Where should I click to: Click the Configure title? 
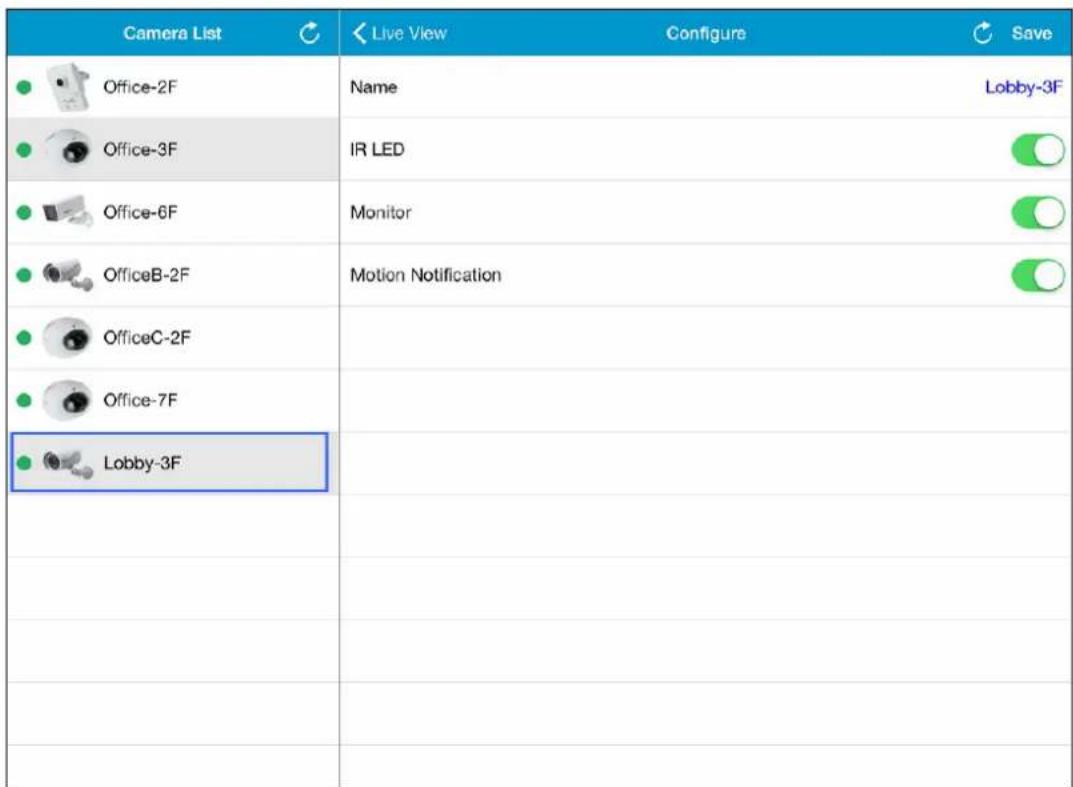706,34
